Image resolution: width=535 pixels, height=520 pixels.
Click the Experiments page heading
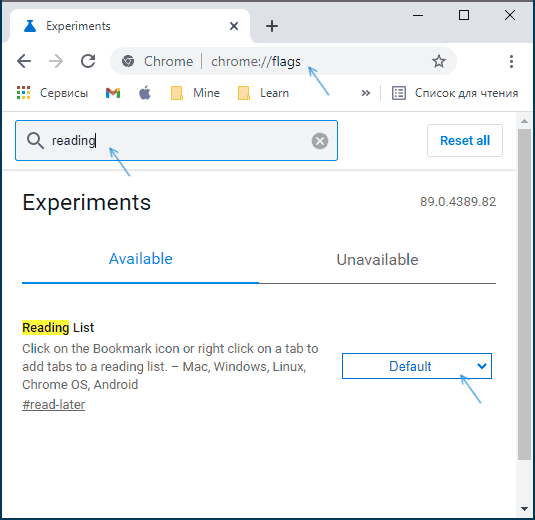87,203
